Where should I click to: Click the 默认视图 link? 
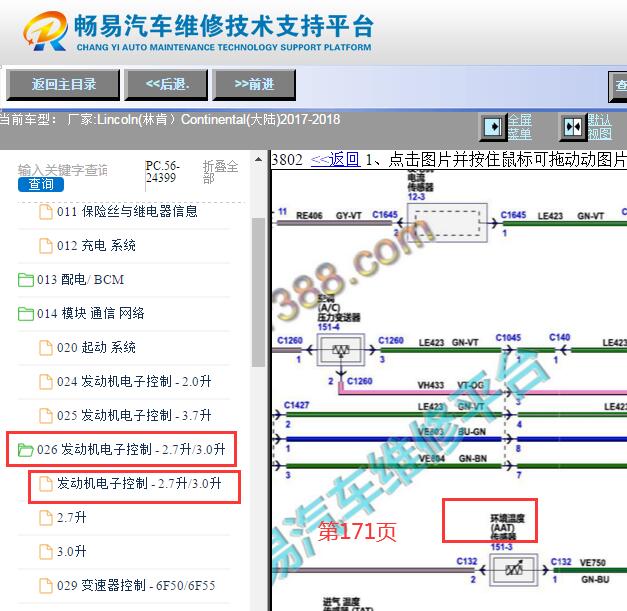click(x=599, y=126)
